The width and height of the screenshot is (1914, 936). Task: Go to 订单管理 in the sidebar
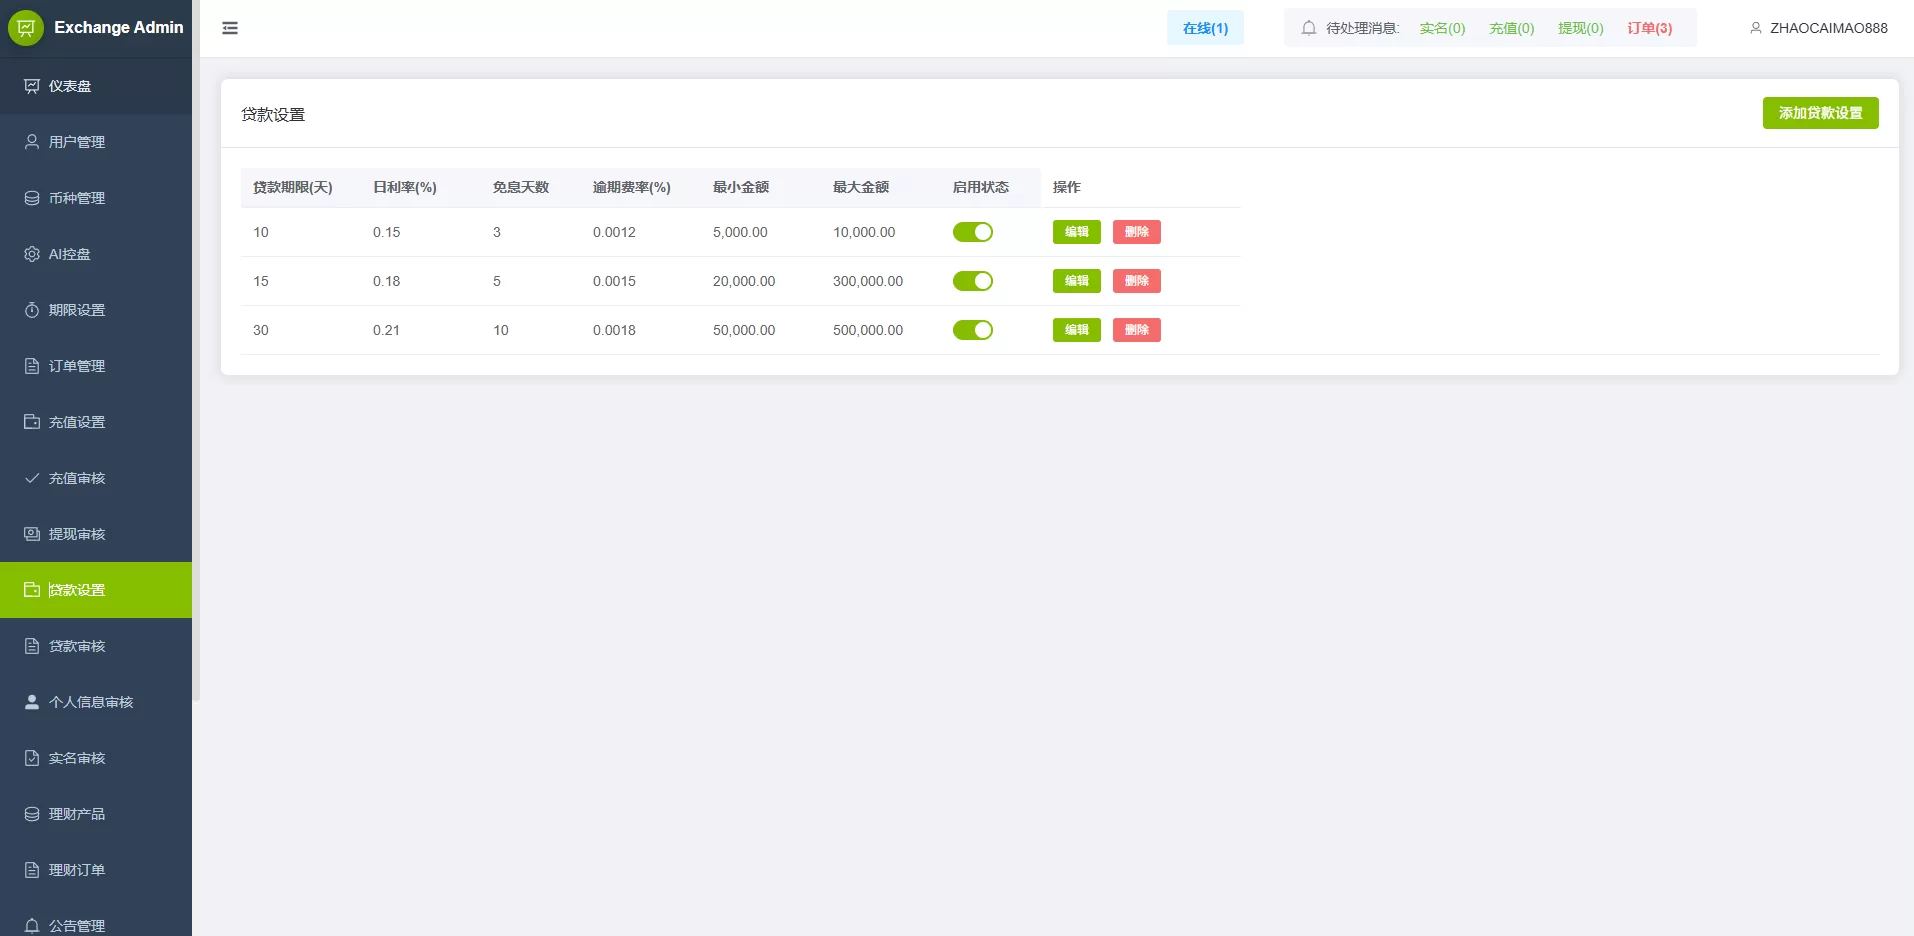(x=77, y=366)
